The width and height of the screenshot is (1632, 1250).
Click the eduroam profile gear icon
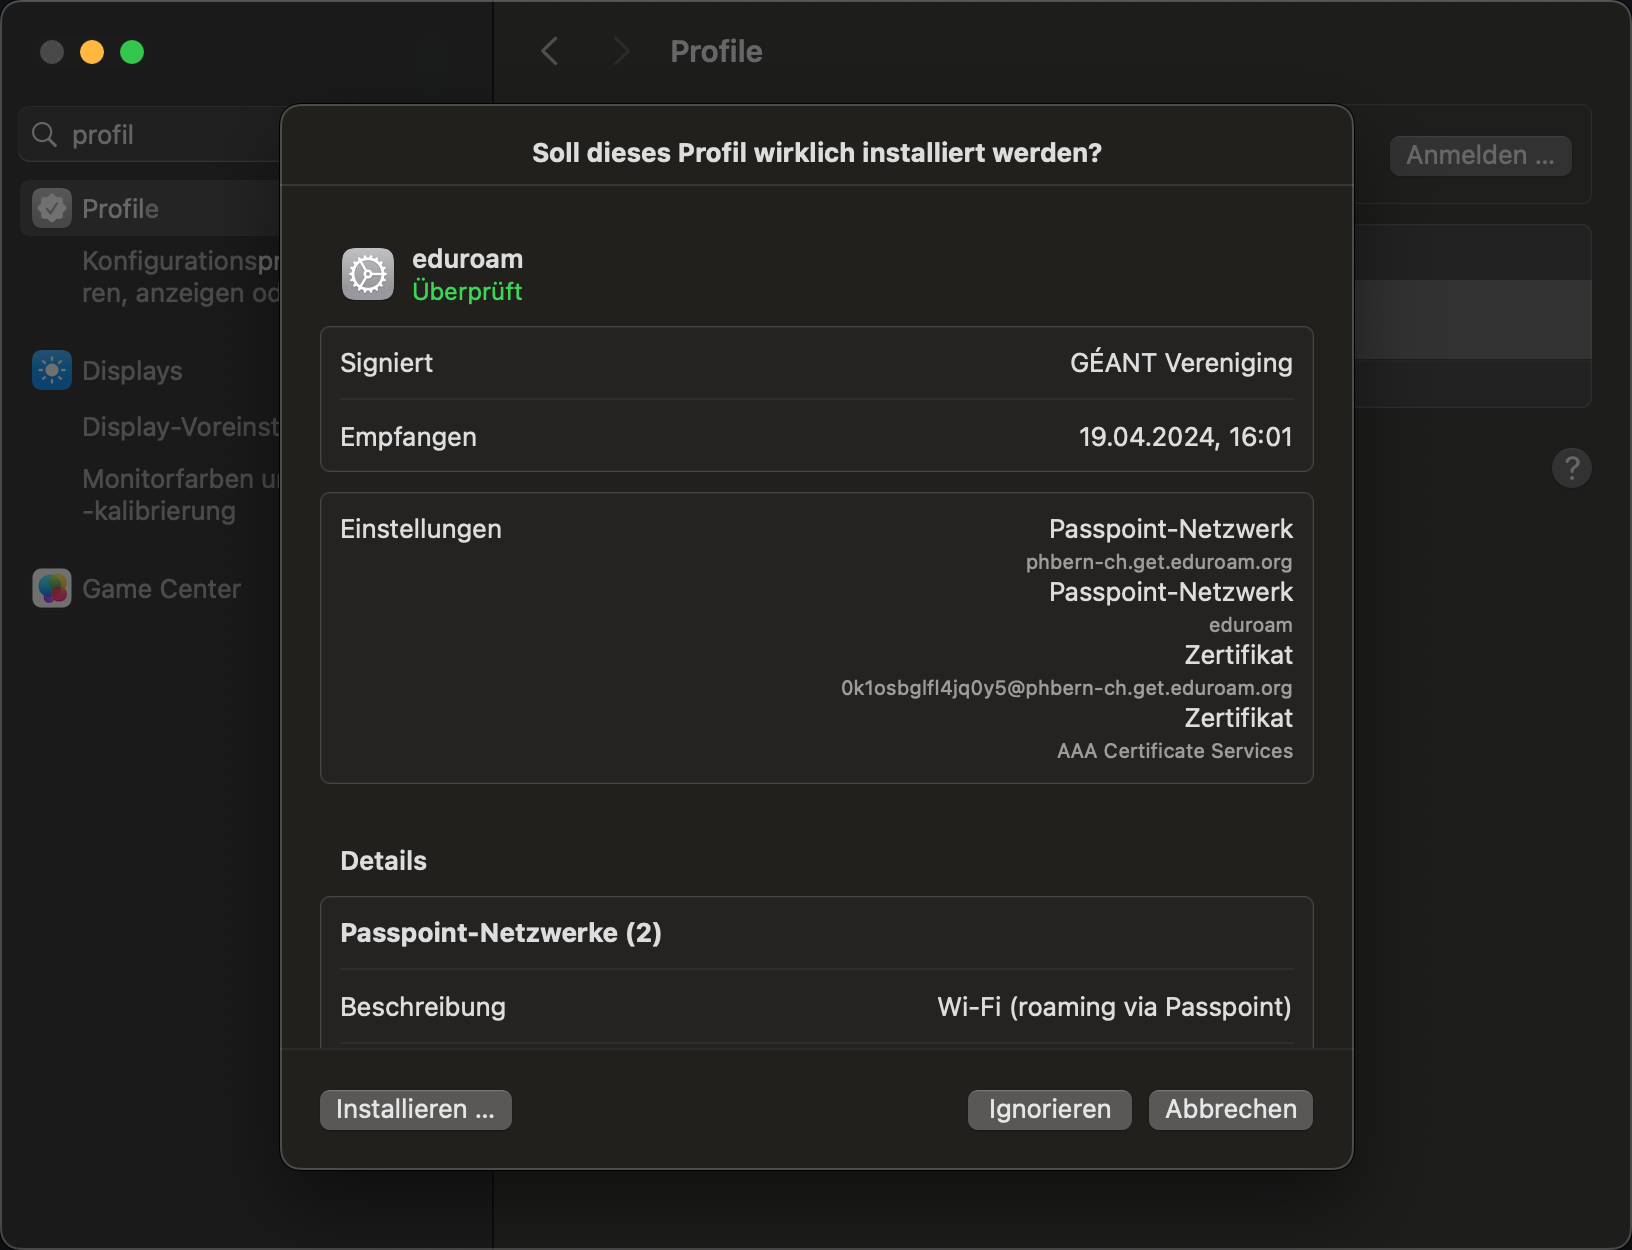[x=368, y=274]
